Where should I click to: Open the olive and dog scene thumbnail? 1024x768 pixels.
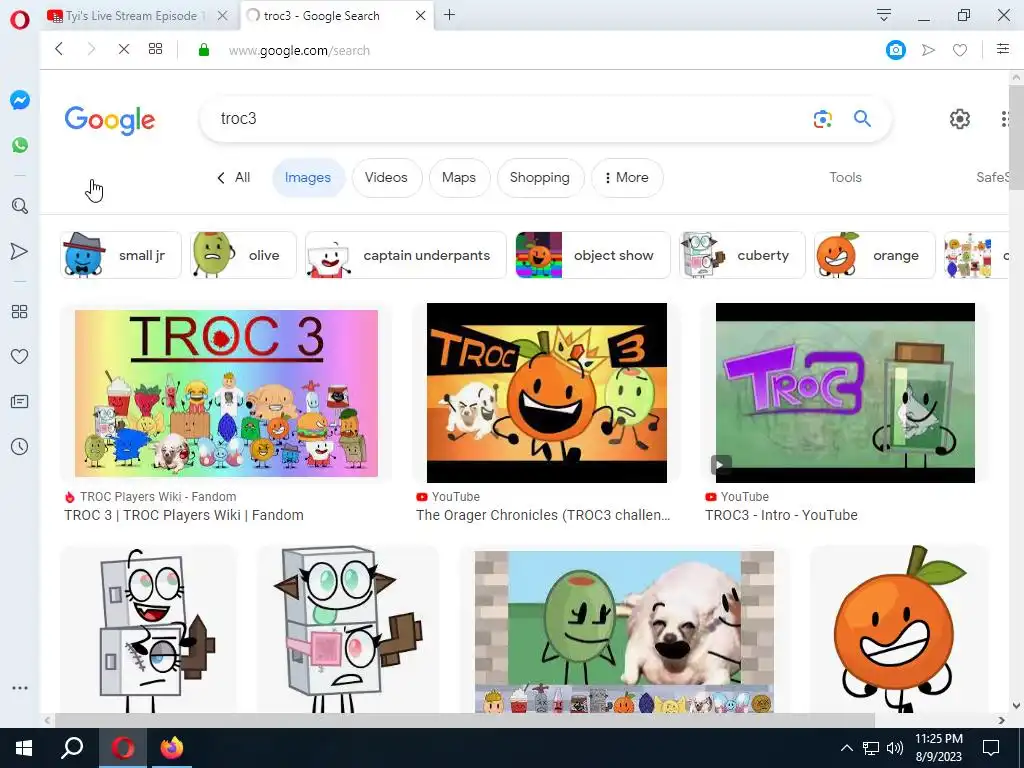coord(624,632)
